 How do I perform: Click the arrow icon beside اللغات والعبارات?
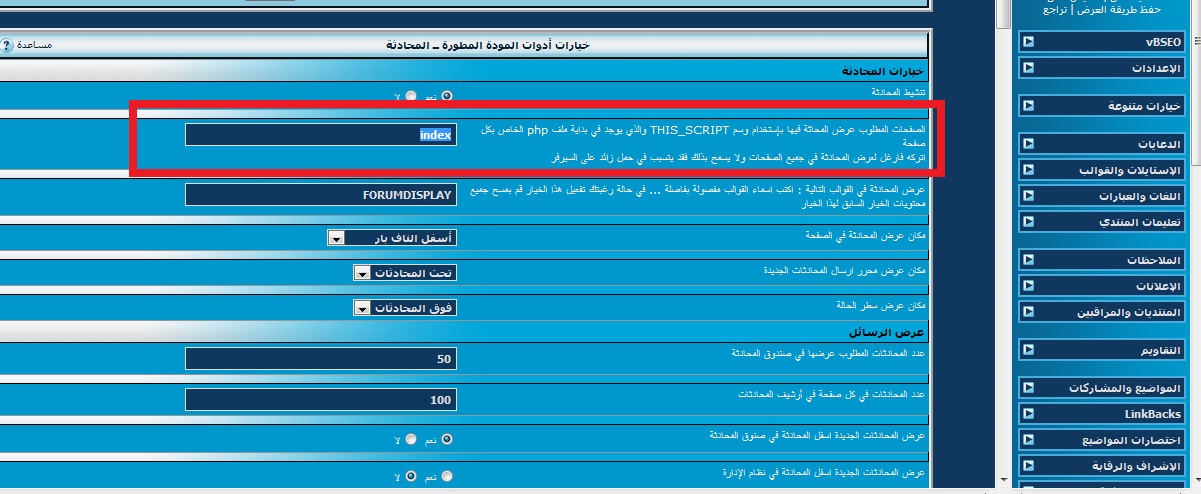pyautogui.click(x=1029, y=196)
